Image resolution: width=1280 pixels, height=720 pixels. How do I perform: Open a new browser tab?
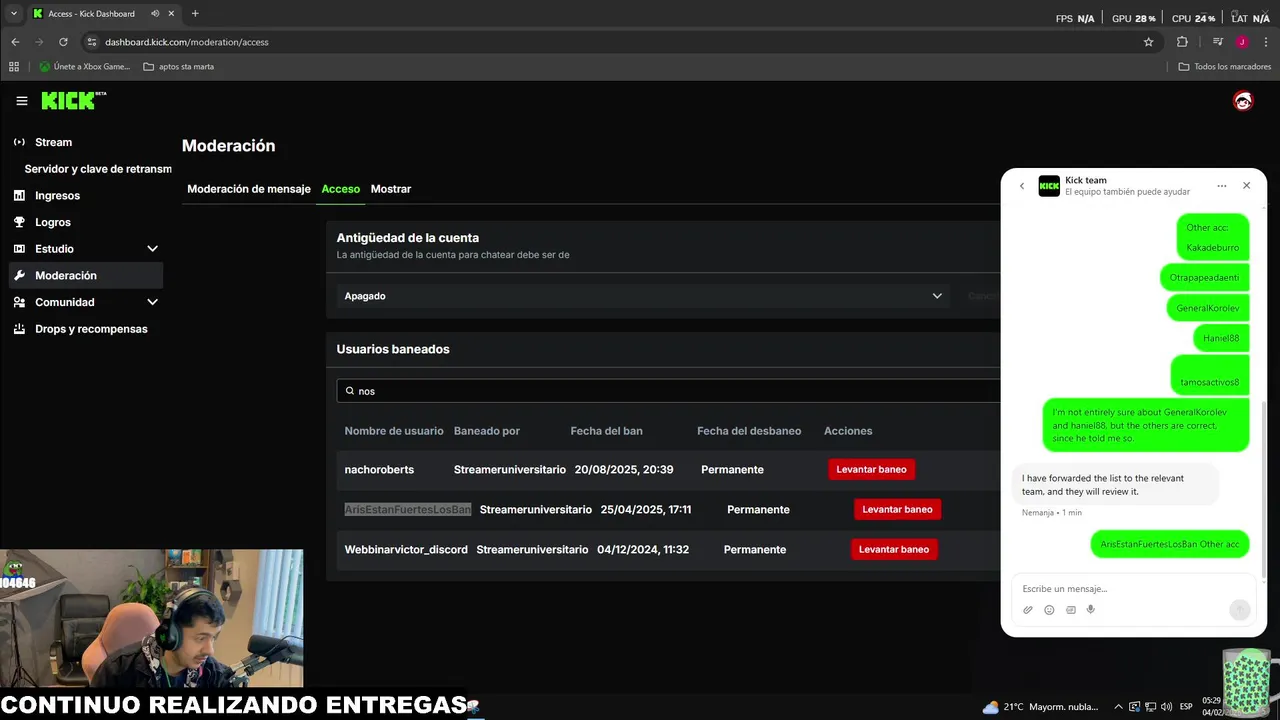pyautogui.click(x=195, y=14)
